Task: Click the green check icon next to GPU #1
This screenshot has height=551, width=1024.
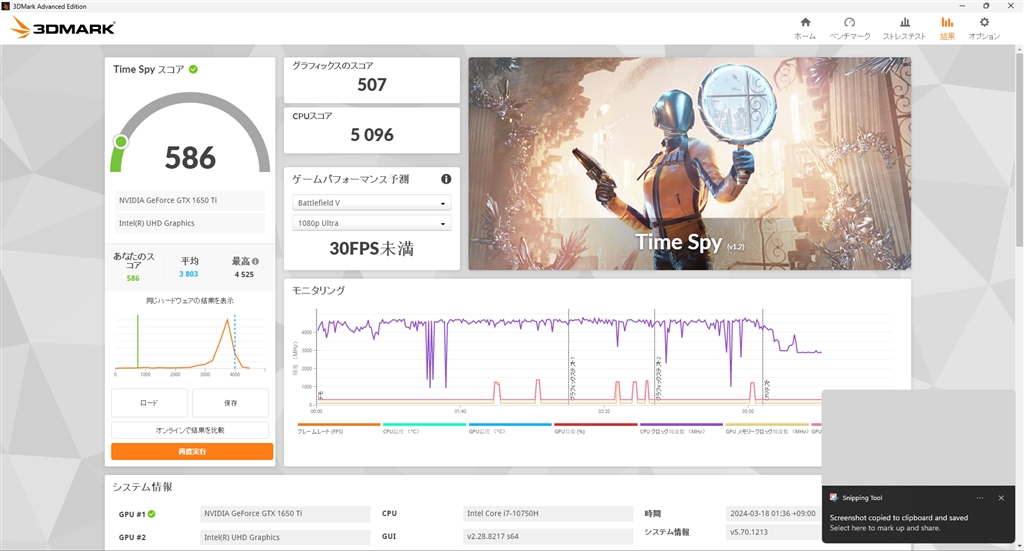Action: [152, 514]
